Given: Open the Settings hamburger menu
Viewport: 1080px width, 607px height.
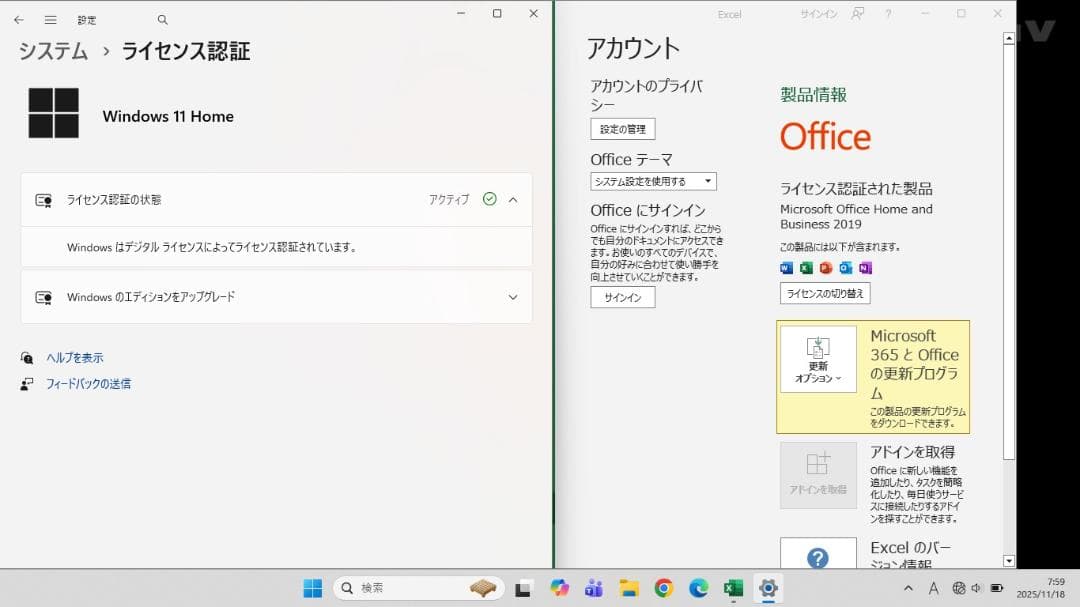Looking at the screenshot, I should [48, 19].
